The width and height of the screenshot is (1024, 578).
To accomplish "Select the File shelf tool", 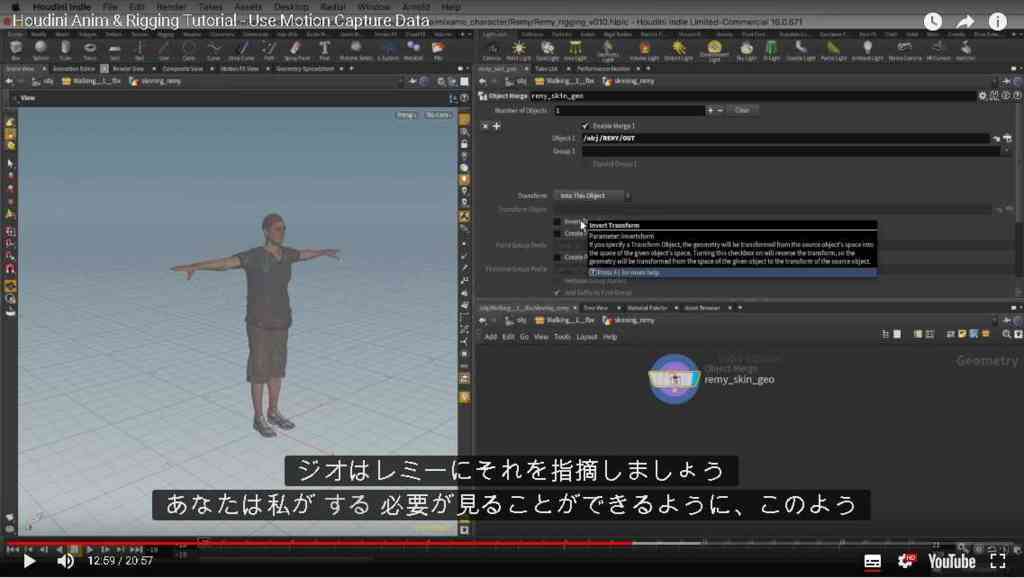I will pos(438,50).
